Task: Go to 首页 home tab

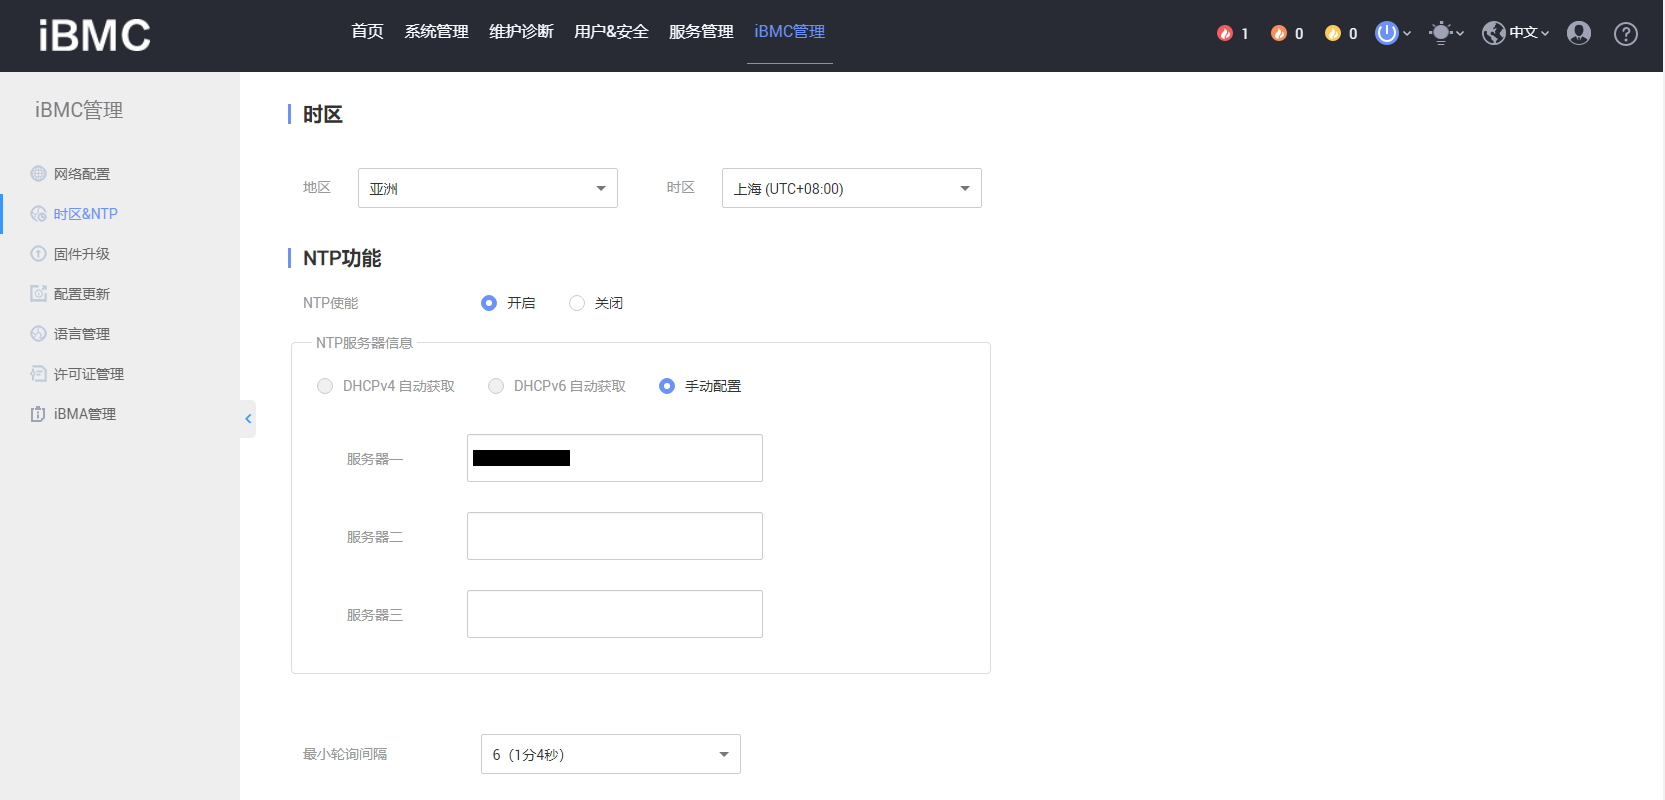Action: click(368, 32)
